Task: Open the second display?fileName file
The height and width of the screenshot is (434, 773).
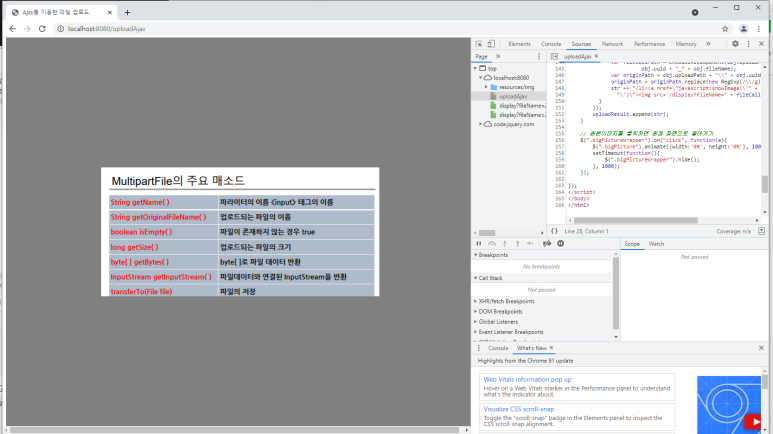Action: [522, 115]
